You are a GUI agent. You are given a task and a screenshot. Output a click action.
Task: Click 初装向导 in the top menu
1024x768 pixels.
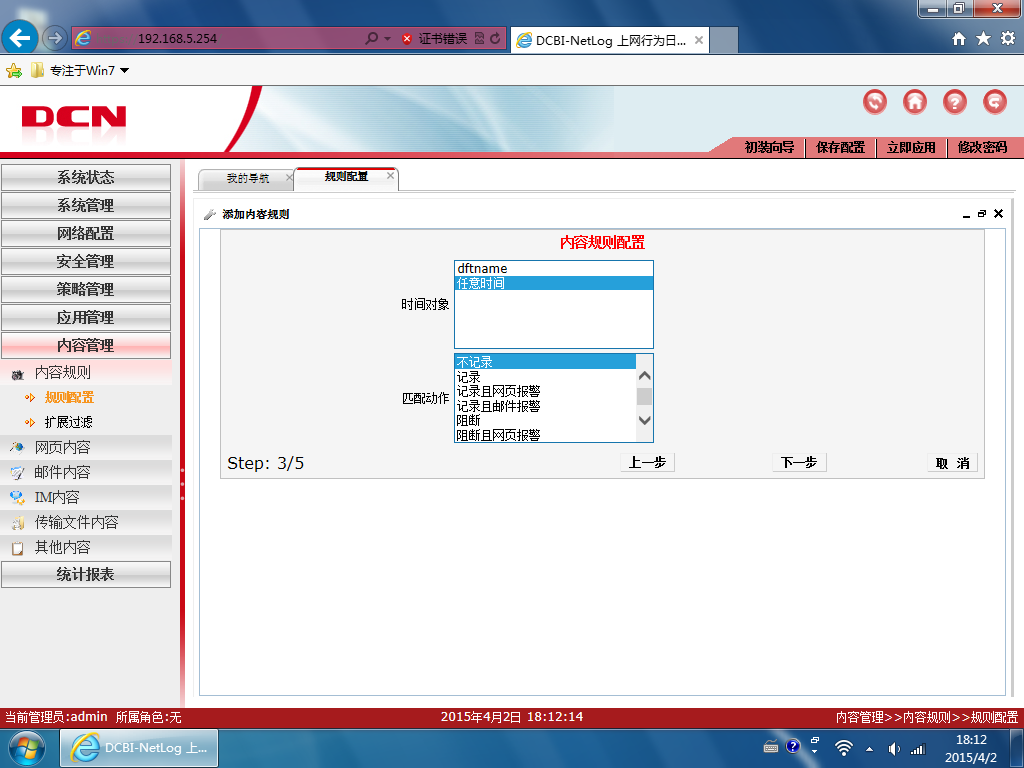tap(769, 148)
